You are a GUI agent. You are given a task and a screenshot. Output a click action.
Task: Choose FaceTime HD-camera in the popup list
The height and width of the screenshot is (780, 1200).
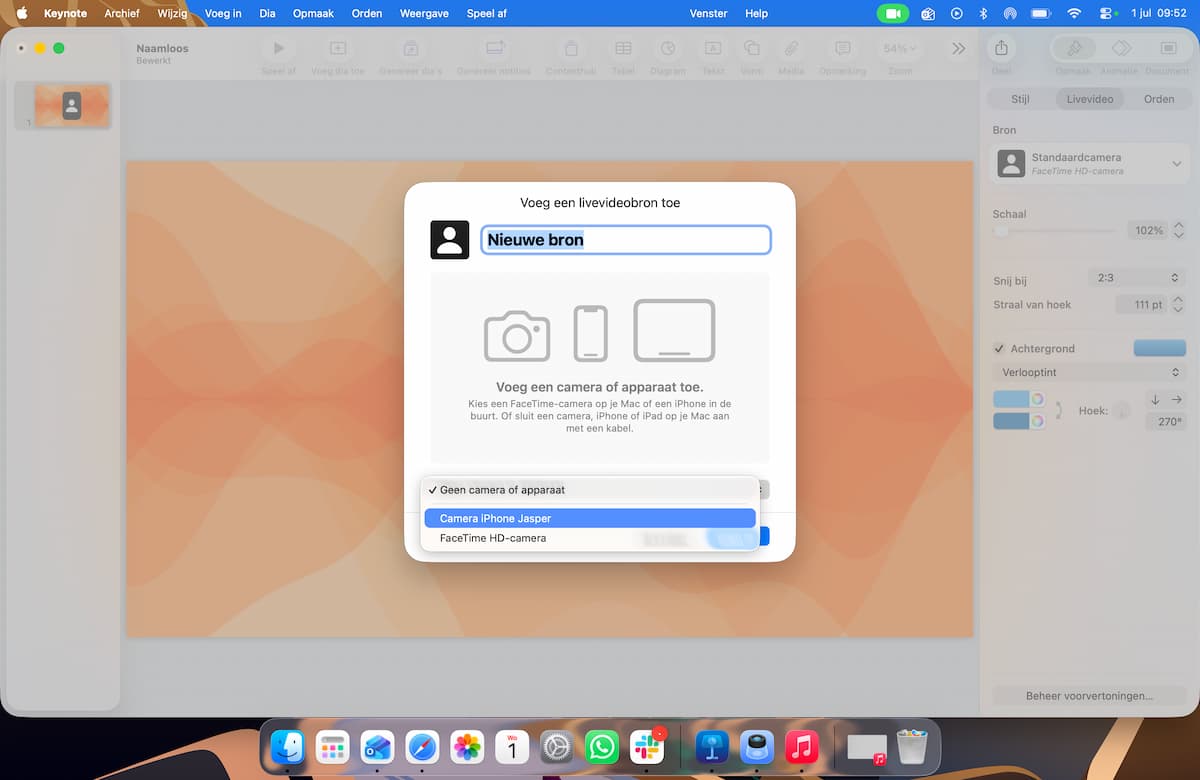590,538
